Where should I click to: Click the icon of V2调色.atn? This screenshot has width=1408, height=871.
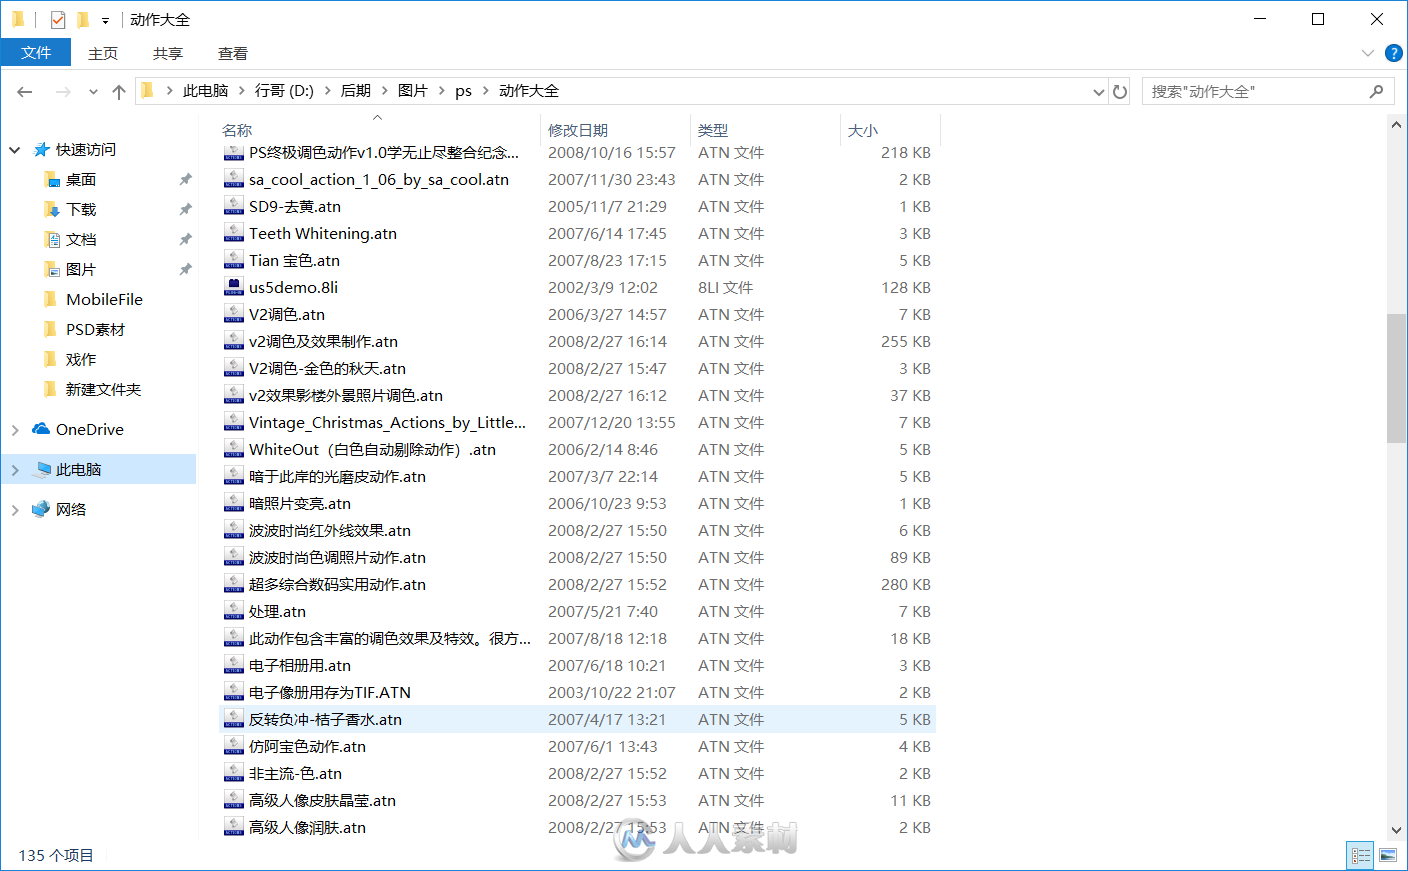(234, 315)
